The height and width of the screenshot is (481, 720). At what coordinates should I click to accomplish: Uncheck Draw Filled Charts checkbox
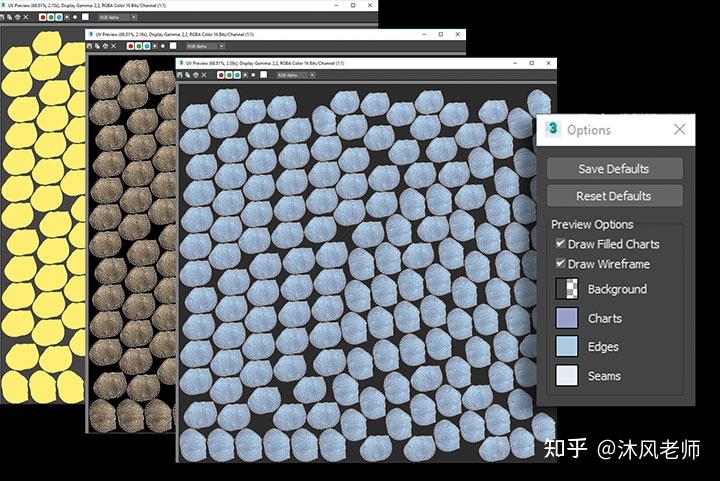tap(560, 243)
